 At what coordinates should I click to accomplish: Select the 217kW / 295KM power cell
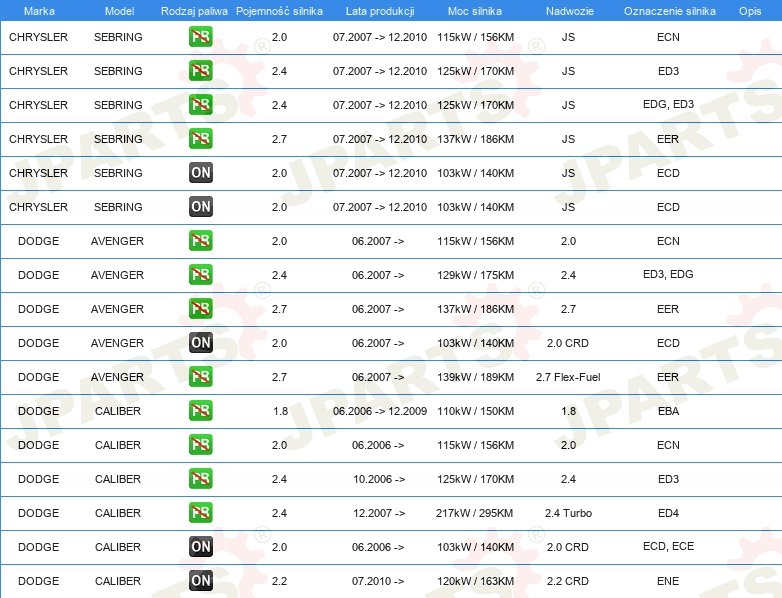(475, 513)
